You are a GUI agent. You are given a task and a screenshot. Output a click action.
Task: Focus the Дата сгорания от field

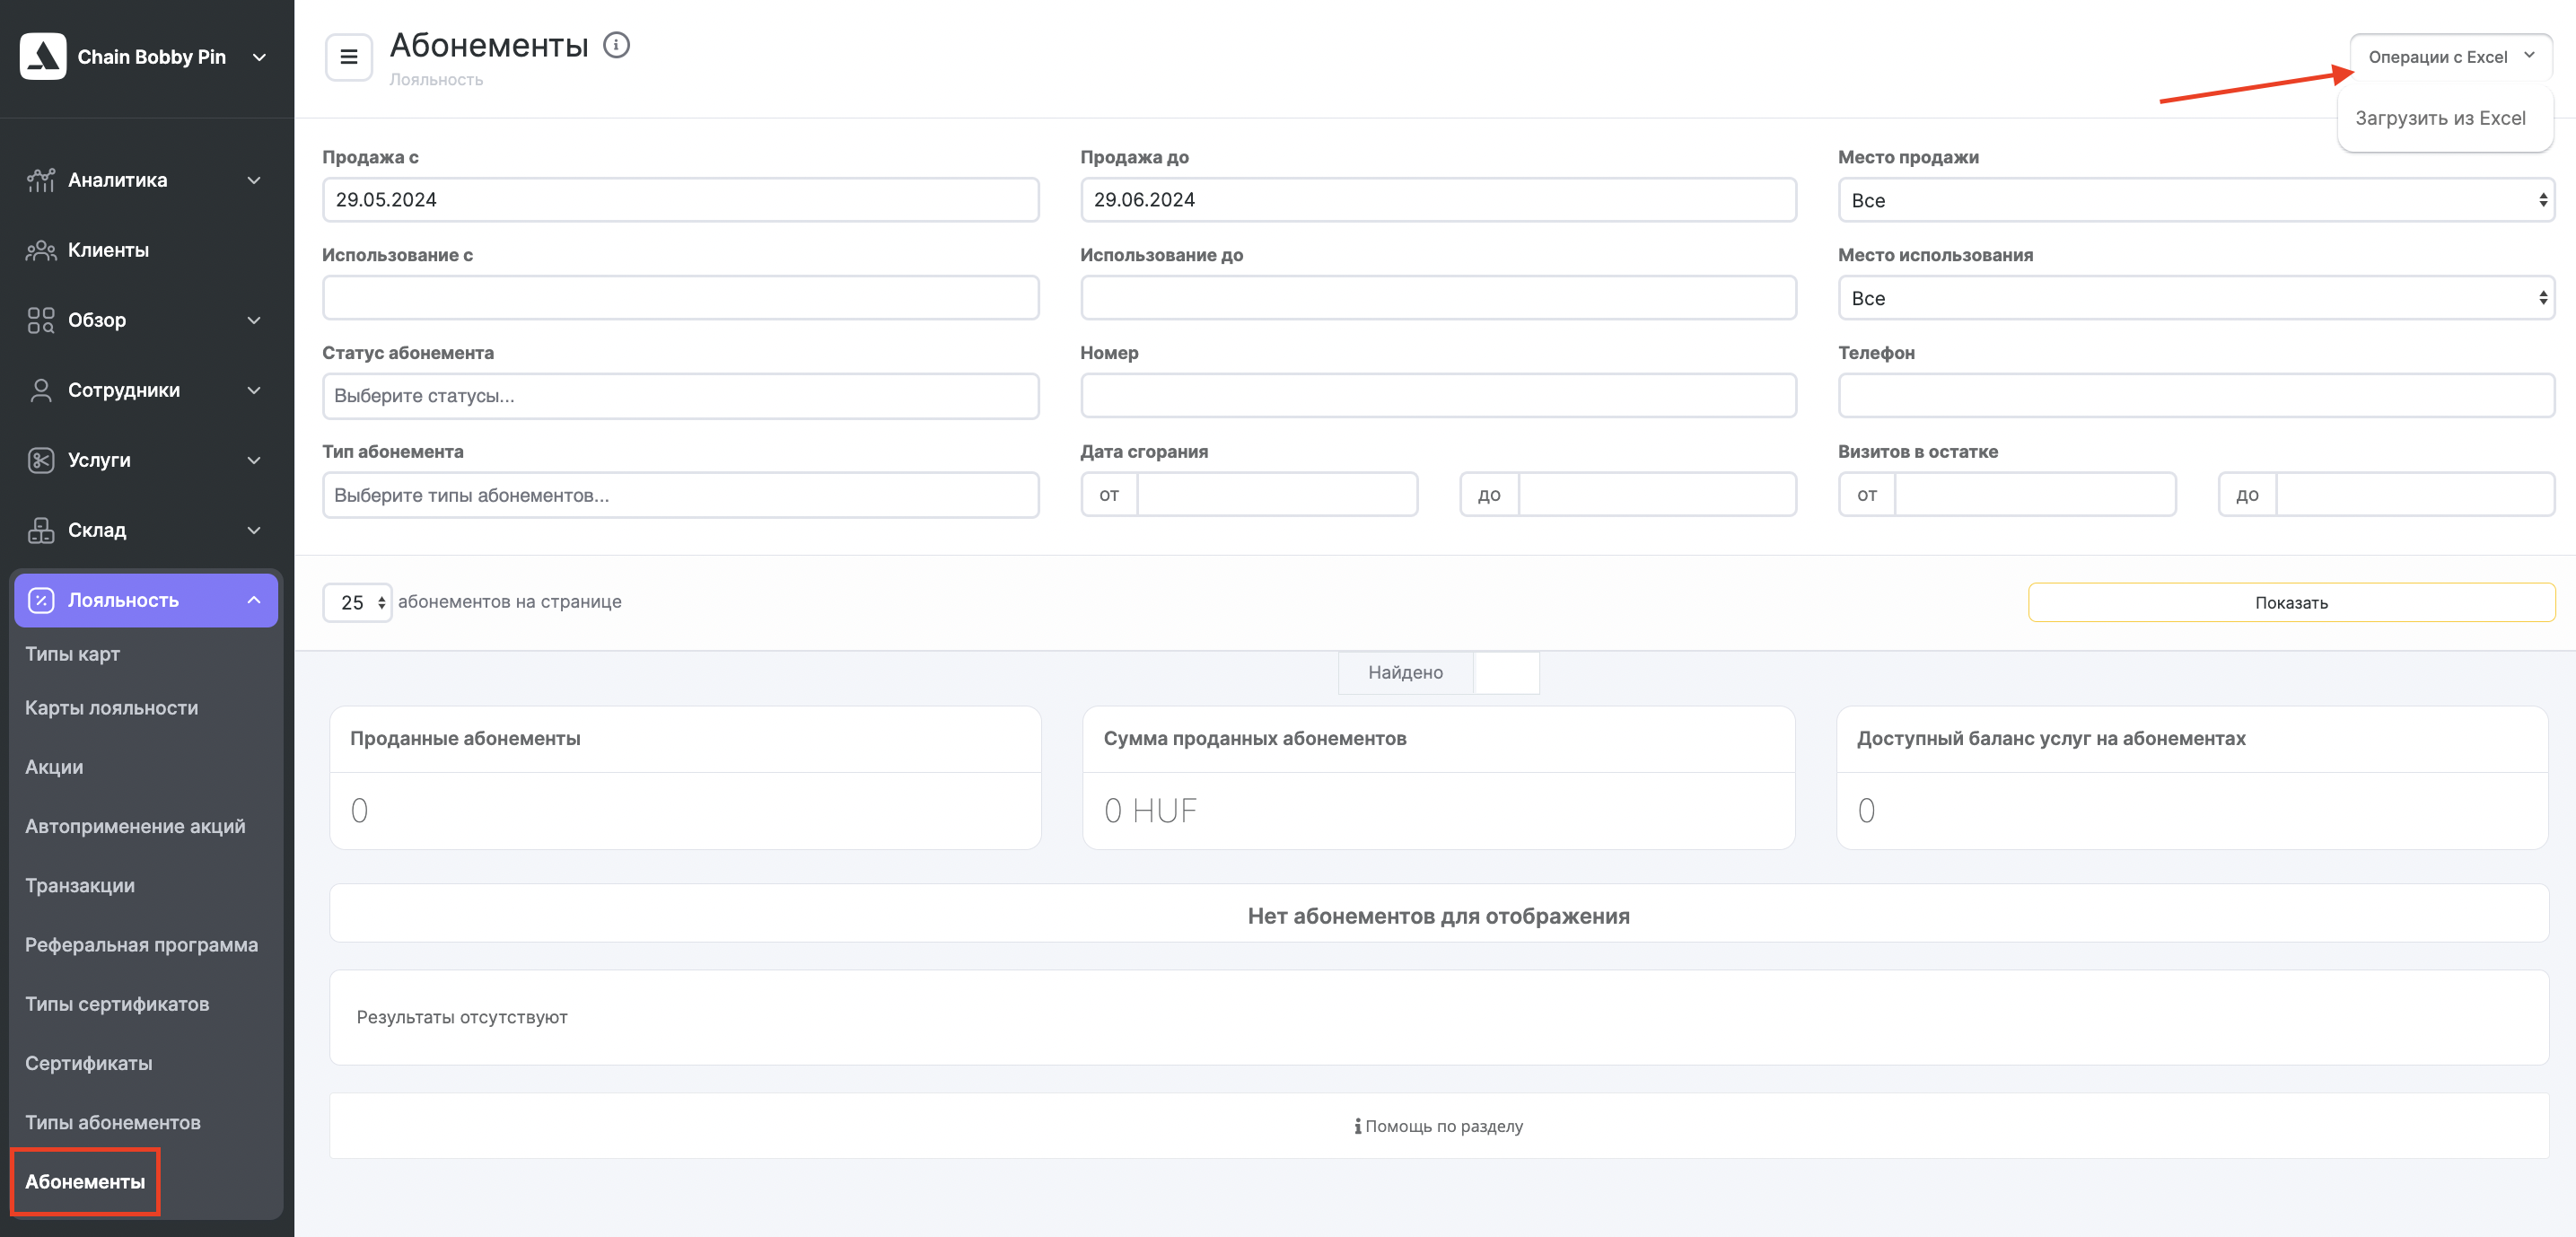coord(1277,495)
